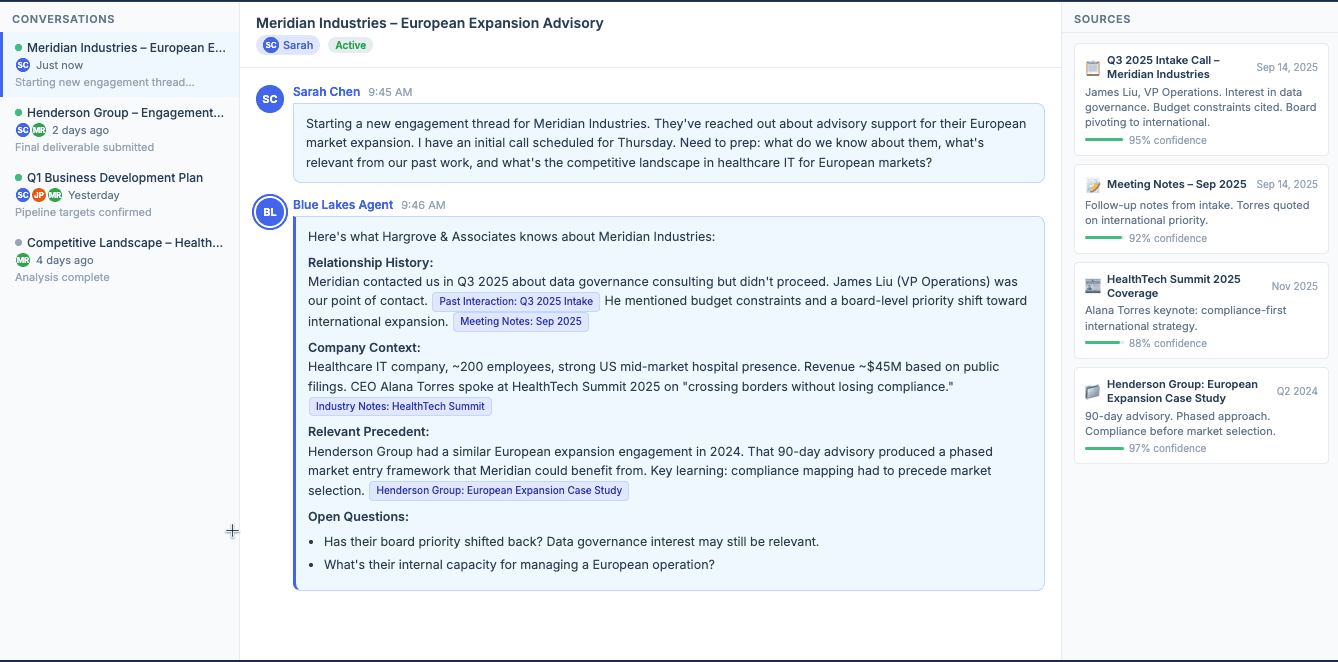Expand the Henderson Group: European Expansion Case Study chip
Viewport: 1338px width, 662px height.
click(x=499, y=490)
